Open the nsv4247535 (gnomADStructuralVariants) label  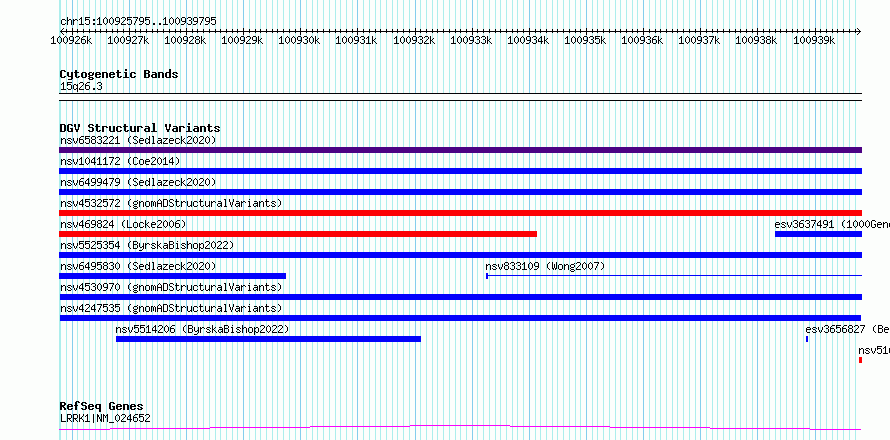pyautogui.click(x=171, y=308)
